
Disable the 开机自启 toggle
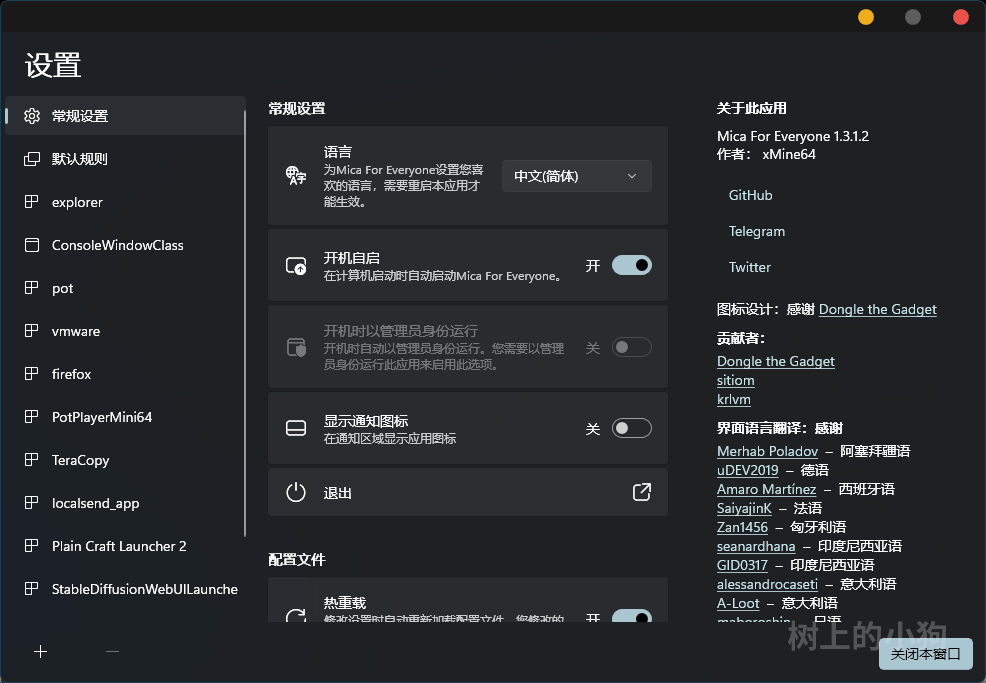coord(631,265)
